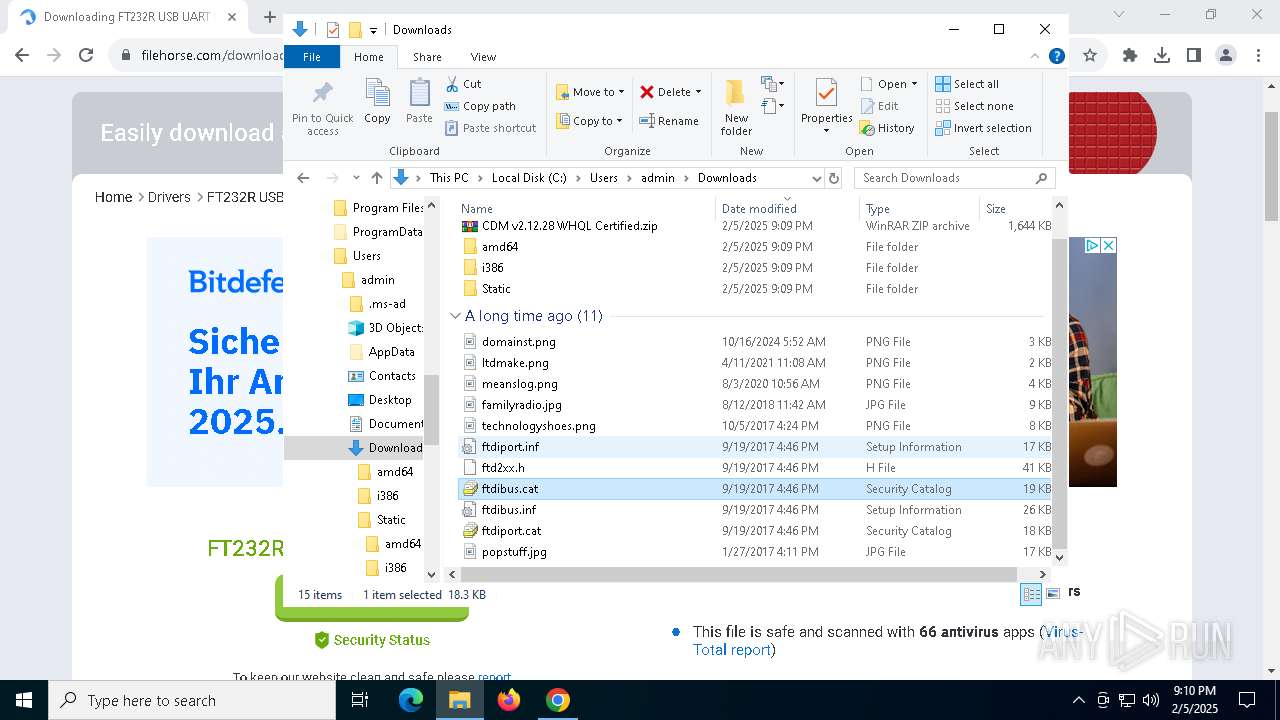
Task: Click Local Disk (C:) breadcrumb
Action: (x=529, y=178)
